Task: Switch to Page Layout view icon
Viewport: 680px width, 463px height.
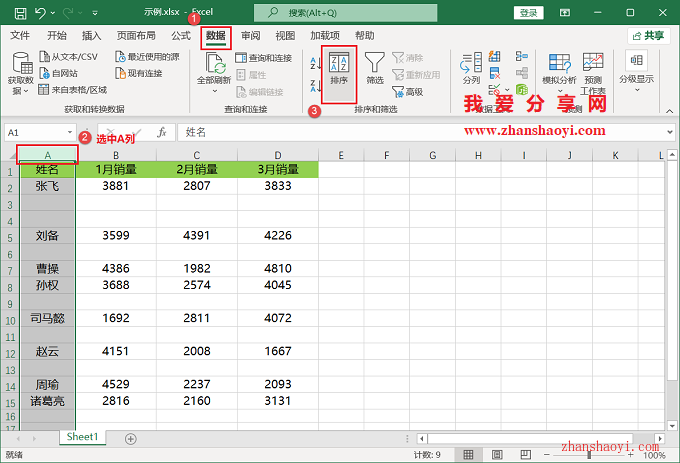Action: pos(497,454)
